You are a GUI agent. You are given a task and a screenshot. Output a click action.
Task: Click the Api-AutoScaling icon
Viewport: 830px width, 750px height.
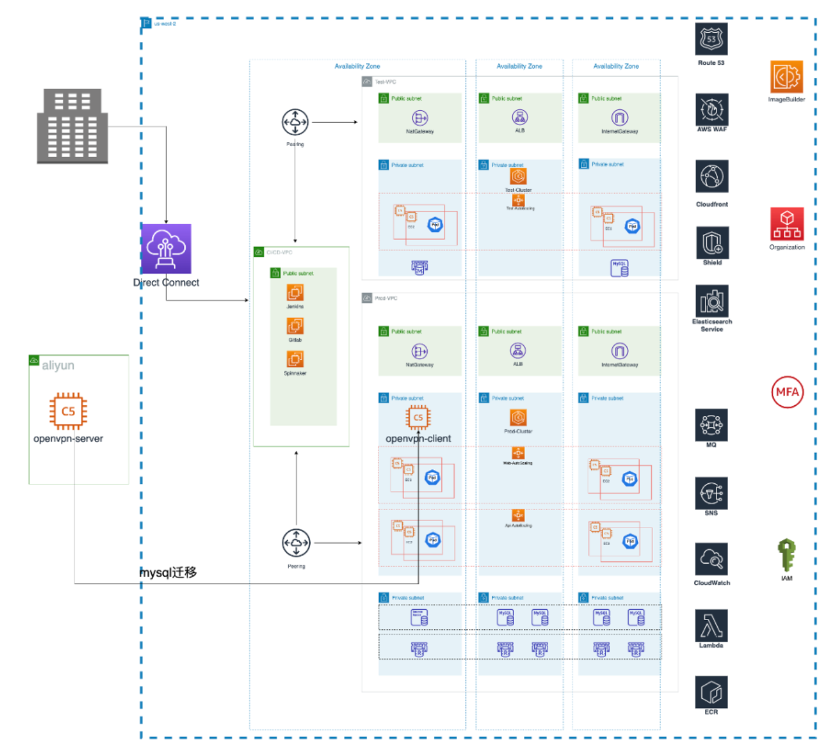point(518,516)
